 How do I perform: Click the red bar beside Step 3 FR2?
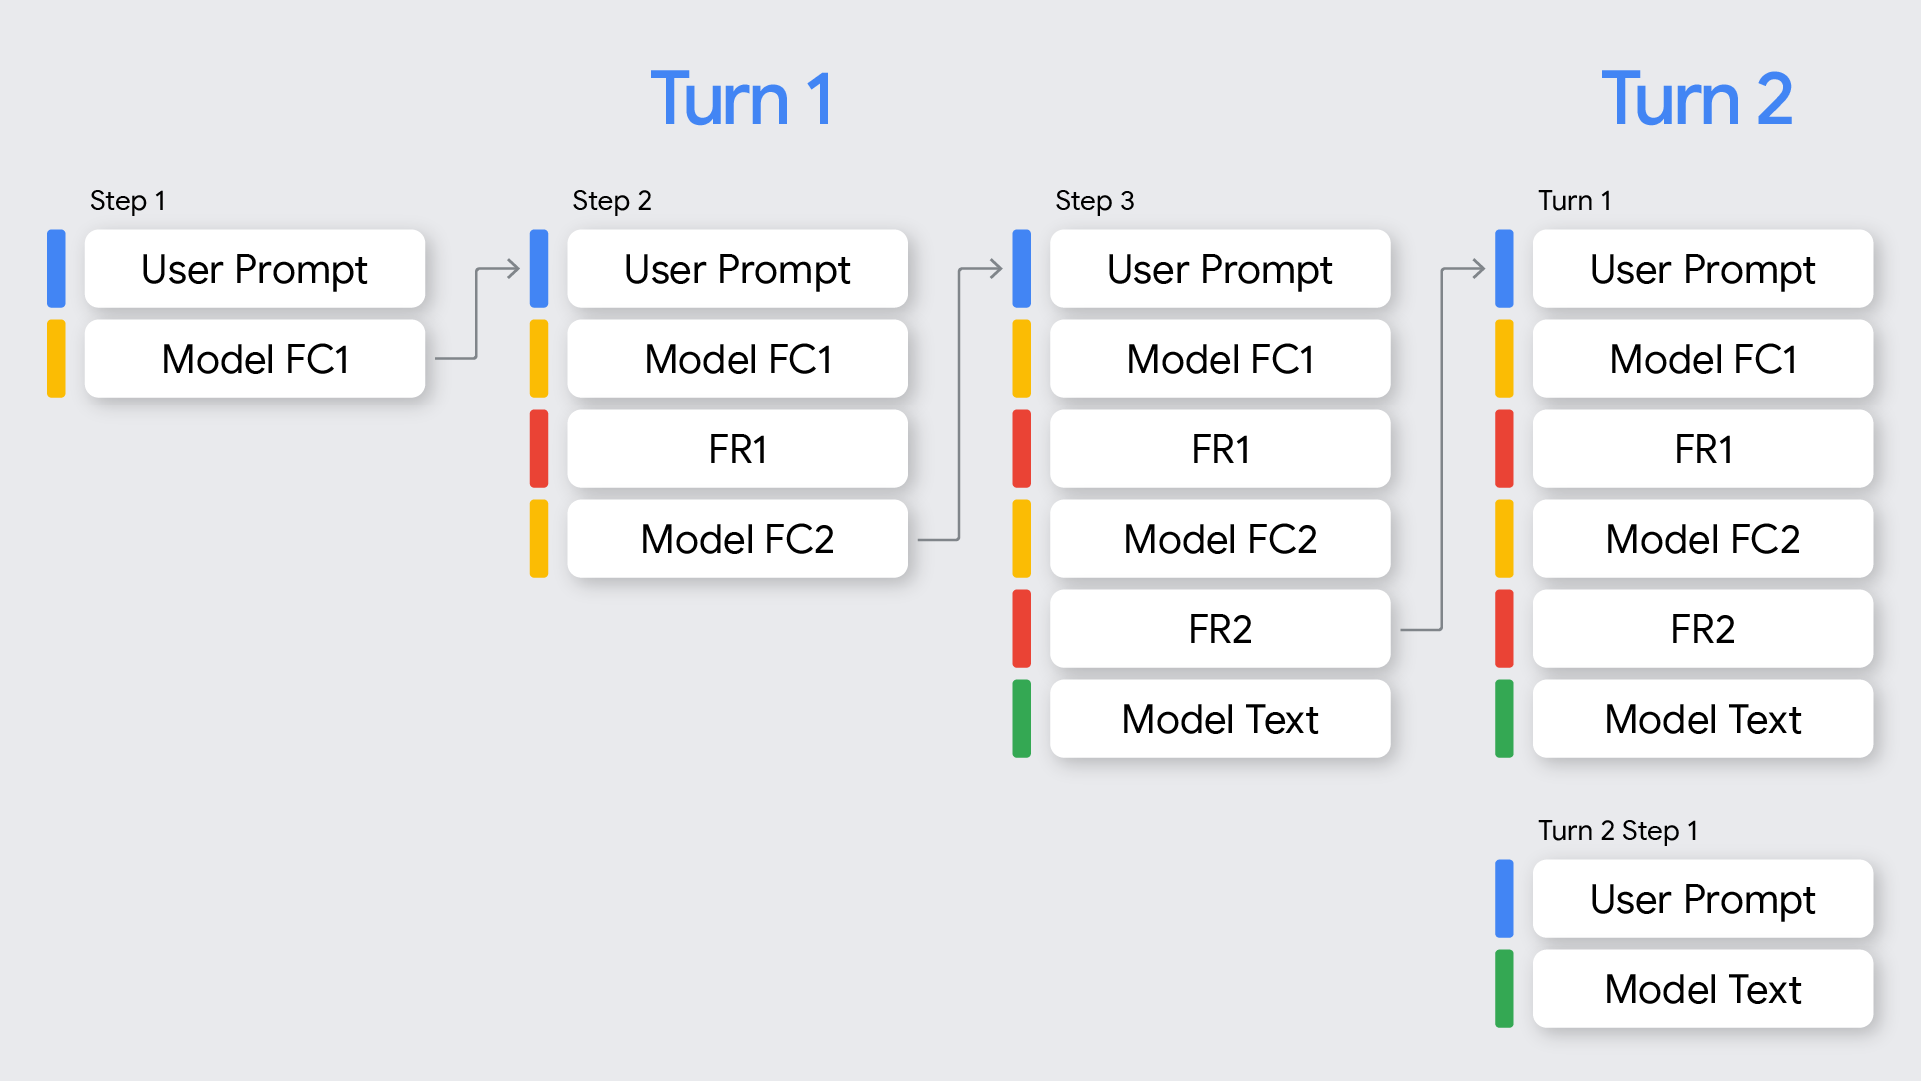1021,629
